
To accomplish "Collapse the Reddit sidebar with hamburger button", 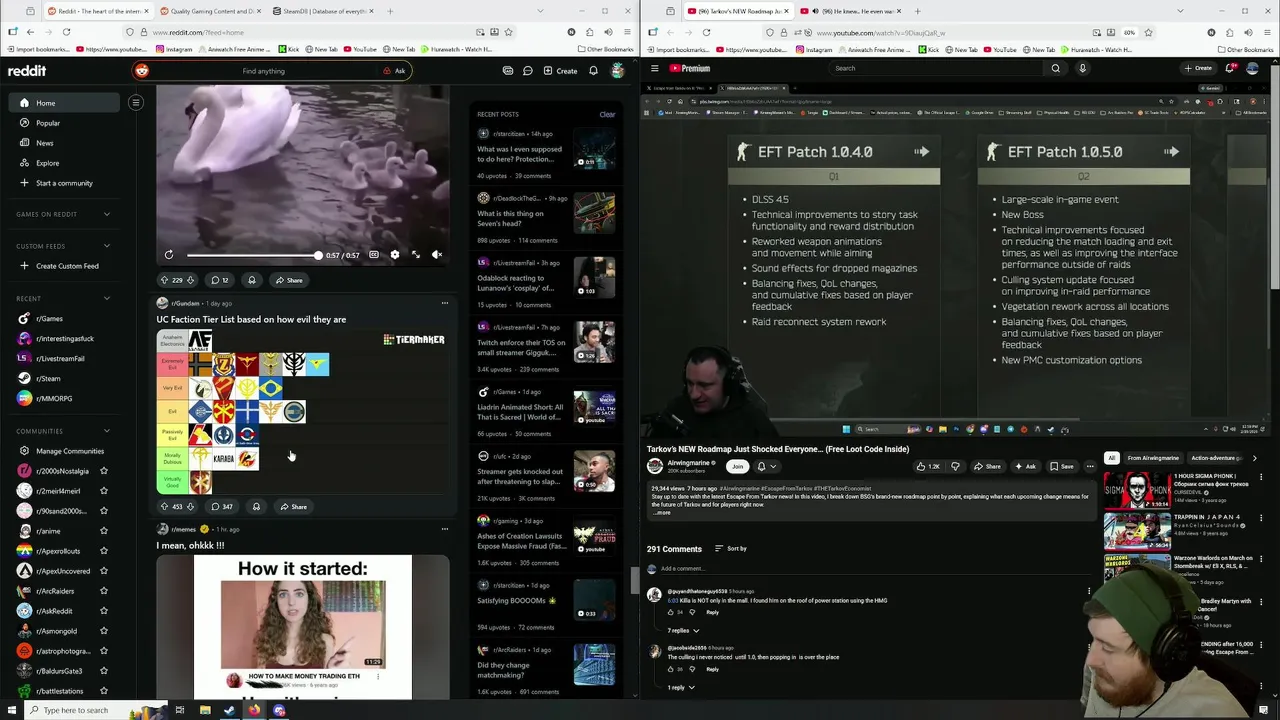I will (136, 102).
